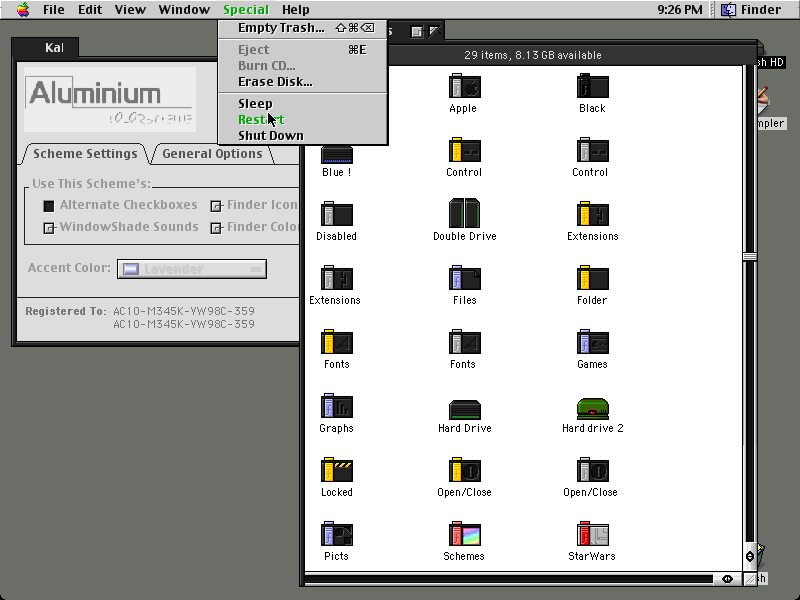
Task: Select the gray Open/Close folder icon
Action: (592, 470)
